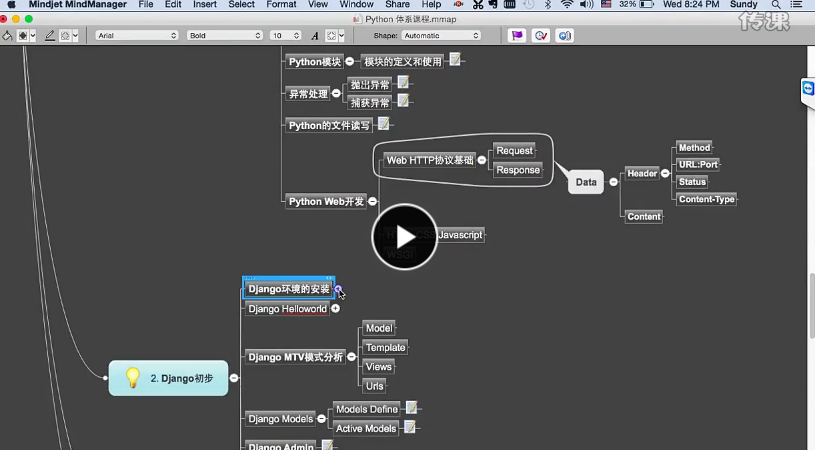Expand the Django Helloworld topic
Viewport: 815px width, 473px height.
point(336,308)
